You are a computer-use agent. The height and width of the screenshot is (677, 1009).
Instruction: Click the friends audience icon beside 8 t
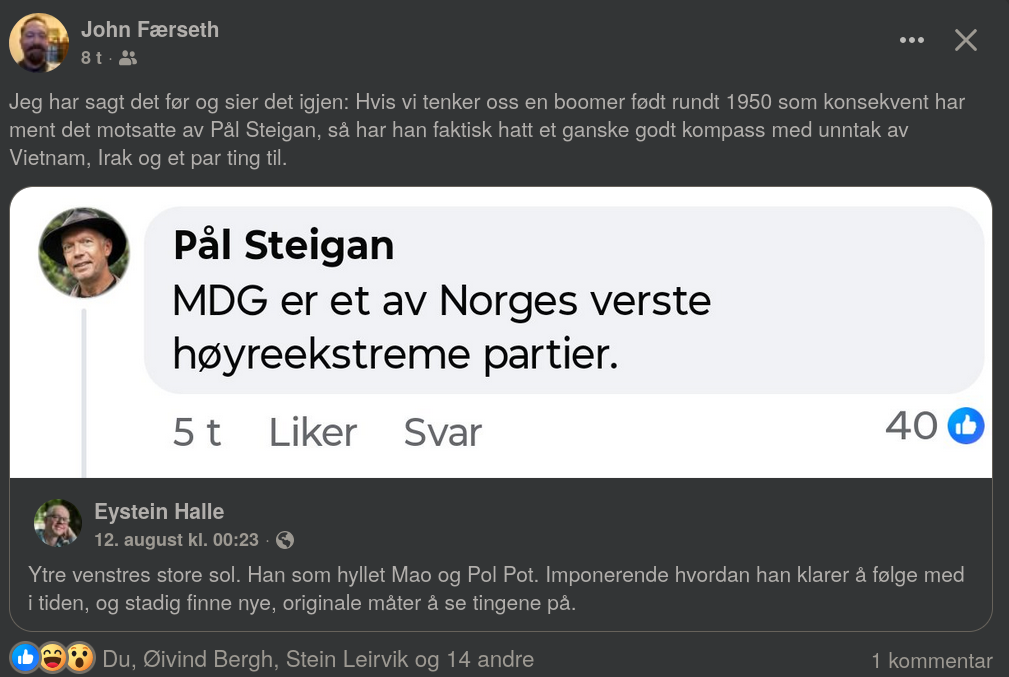click(128, 58)
